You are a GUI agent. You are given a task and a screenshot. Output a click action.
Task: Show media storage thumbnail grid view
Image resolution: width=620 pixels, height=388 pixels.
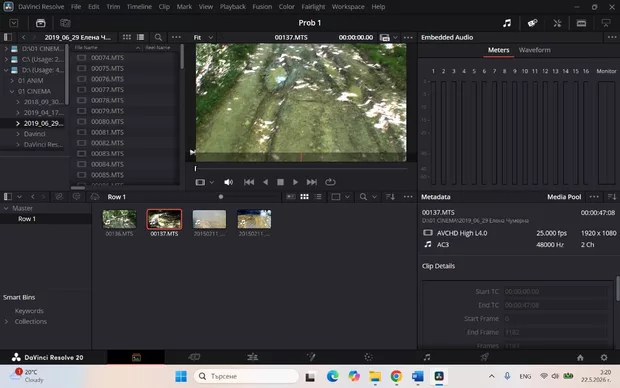point(127,37)
